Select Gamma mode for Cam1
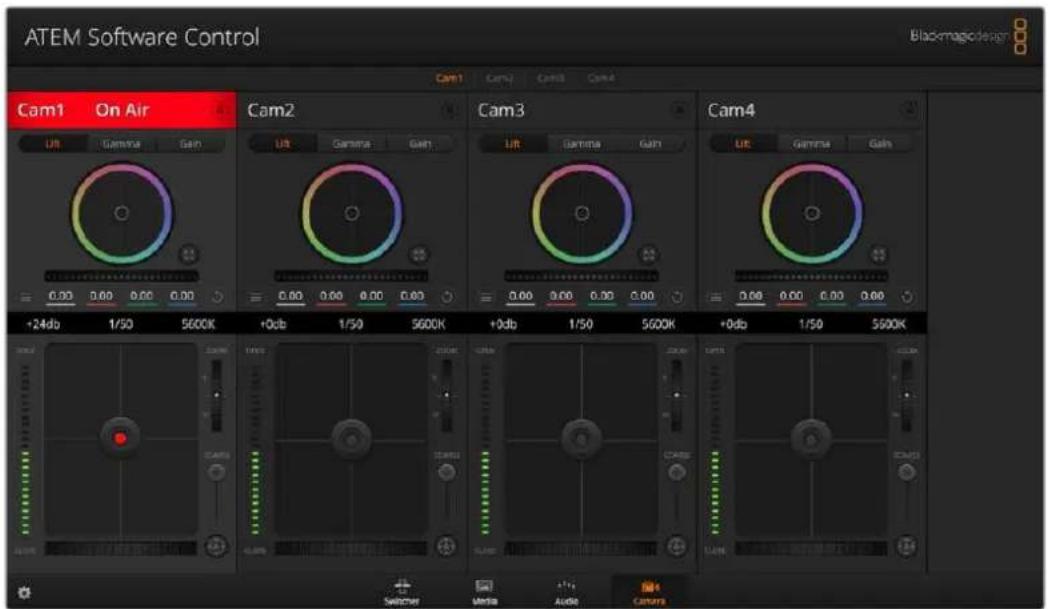Screen dimensions: 1048x609 coord(122,144)
